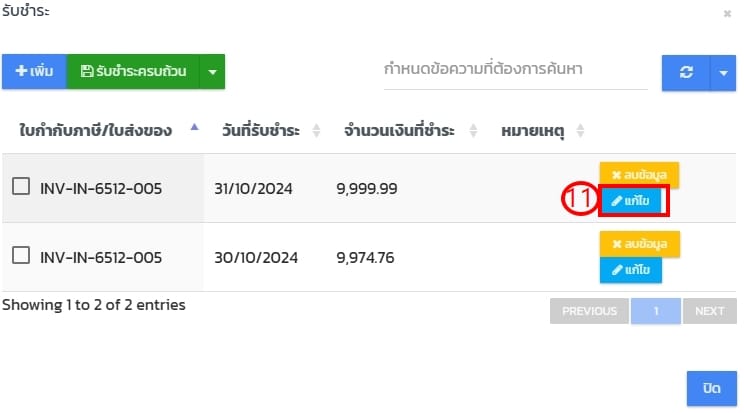
Task: Sort by payment date column
Action: pos(317,131)
